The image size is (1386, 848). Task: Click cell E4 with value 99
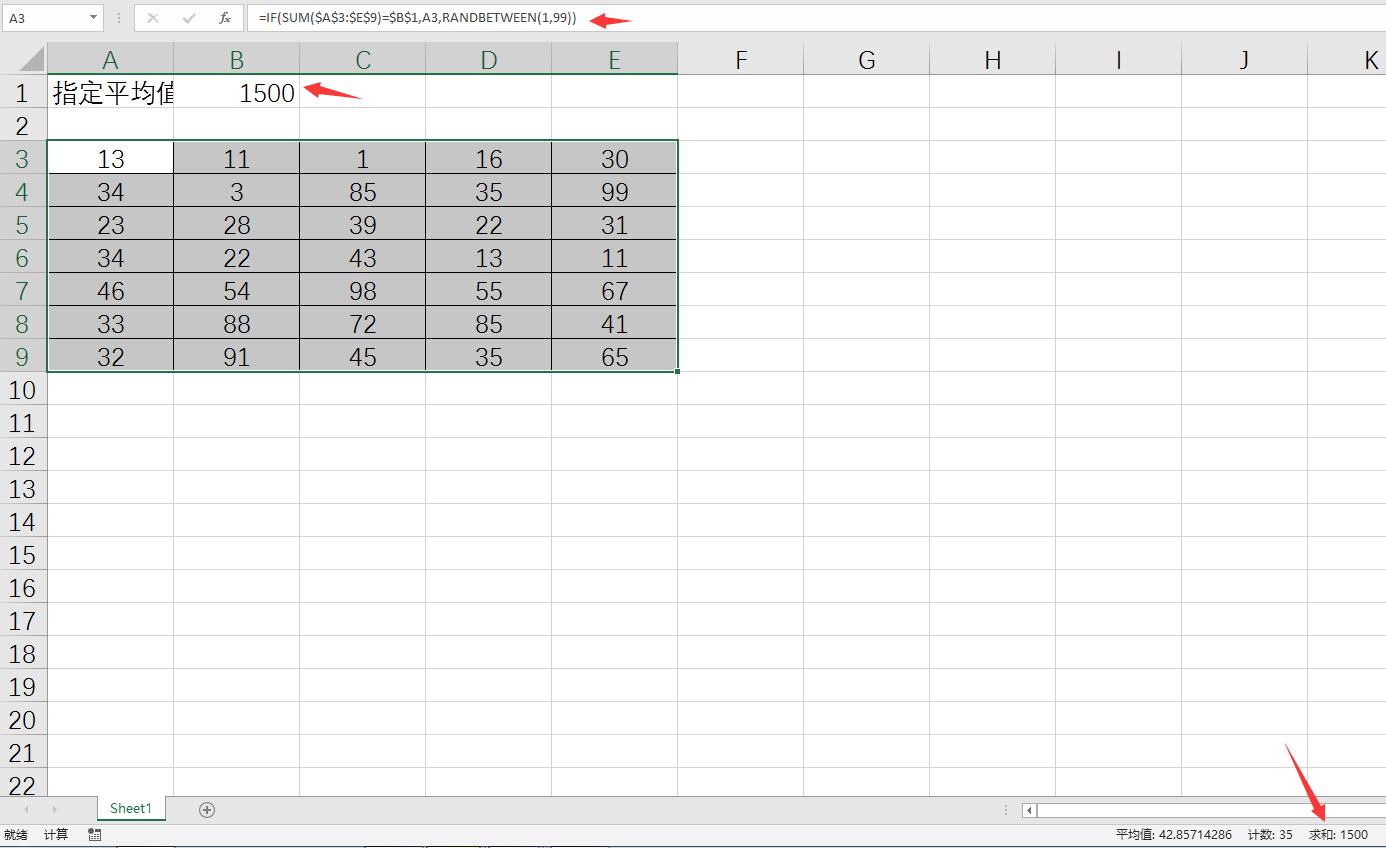[614, 191]
